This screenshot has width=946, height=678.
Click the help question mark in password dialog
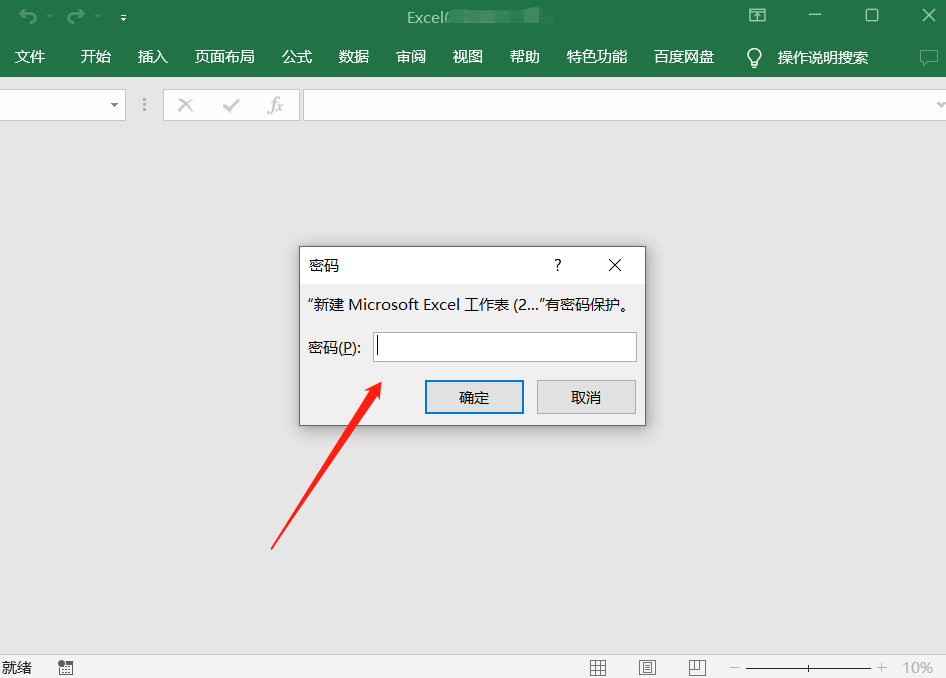[557, 265]
